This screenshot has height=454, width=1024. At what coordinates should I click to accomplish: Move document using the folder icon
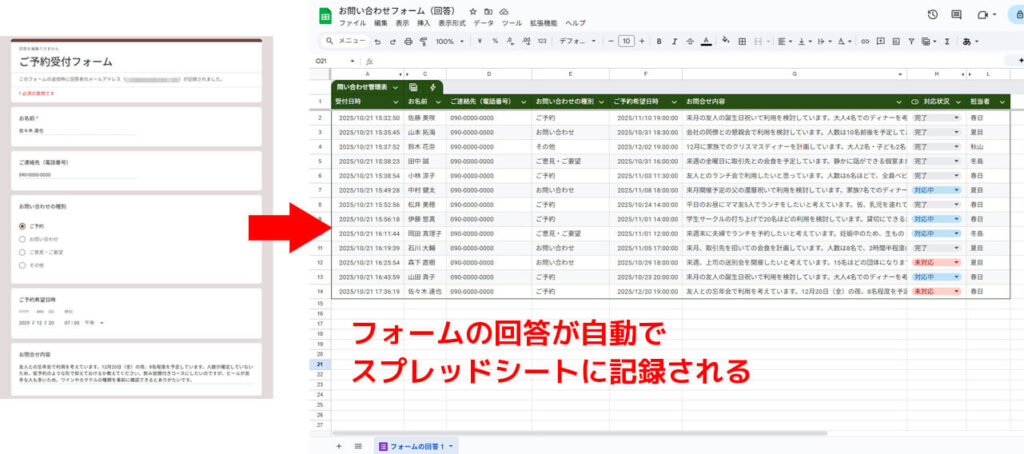coord(488,12)
